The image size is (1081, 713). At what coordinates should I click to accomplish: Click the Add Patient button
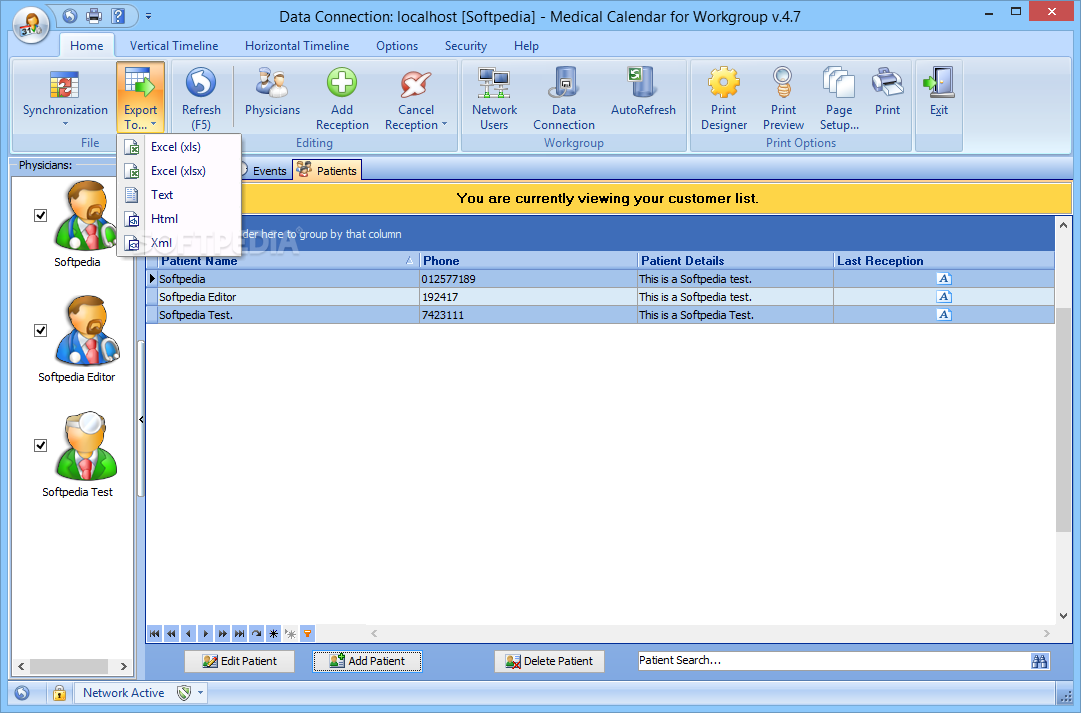pyautogui.click(x=367, y=661)
